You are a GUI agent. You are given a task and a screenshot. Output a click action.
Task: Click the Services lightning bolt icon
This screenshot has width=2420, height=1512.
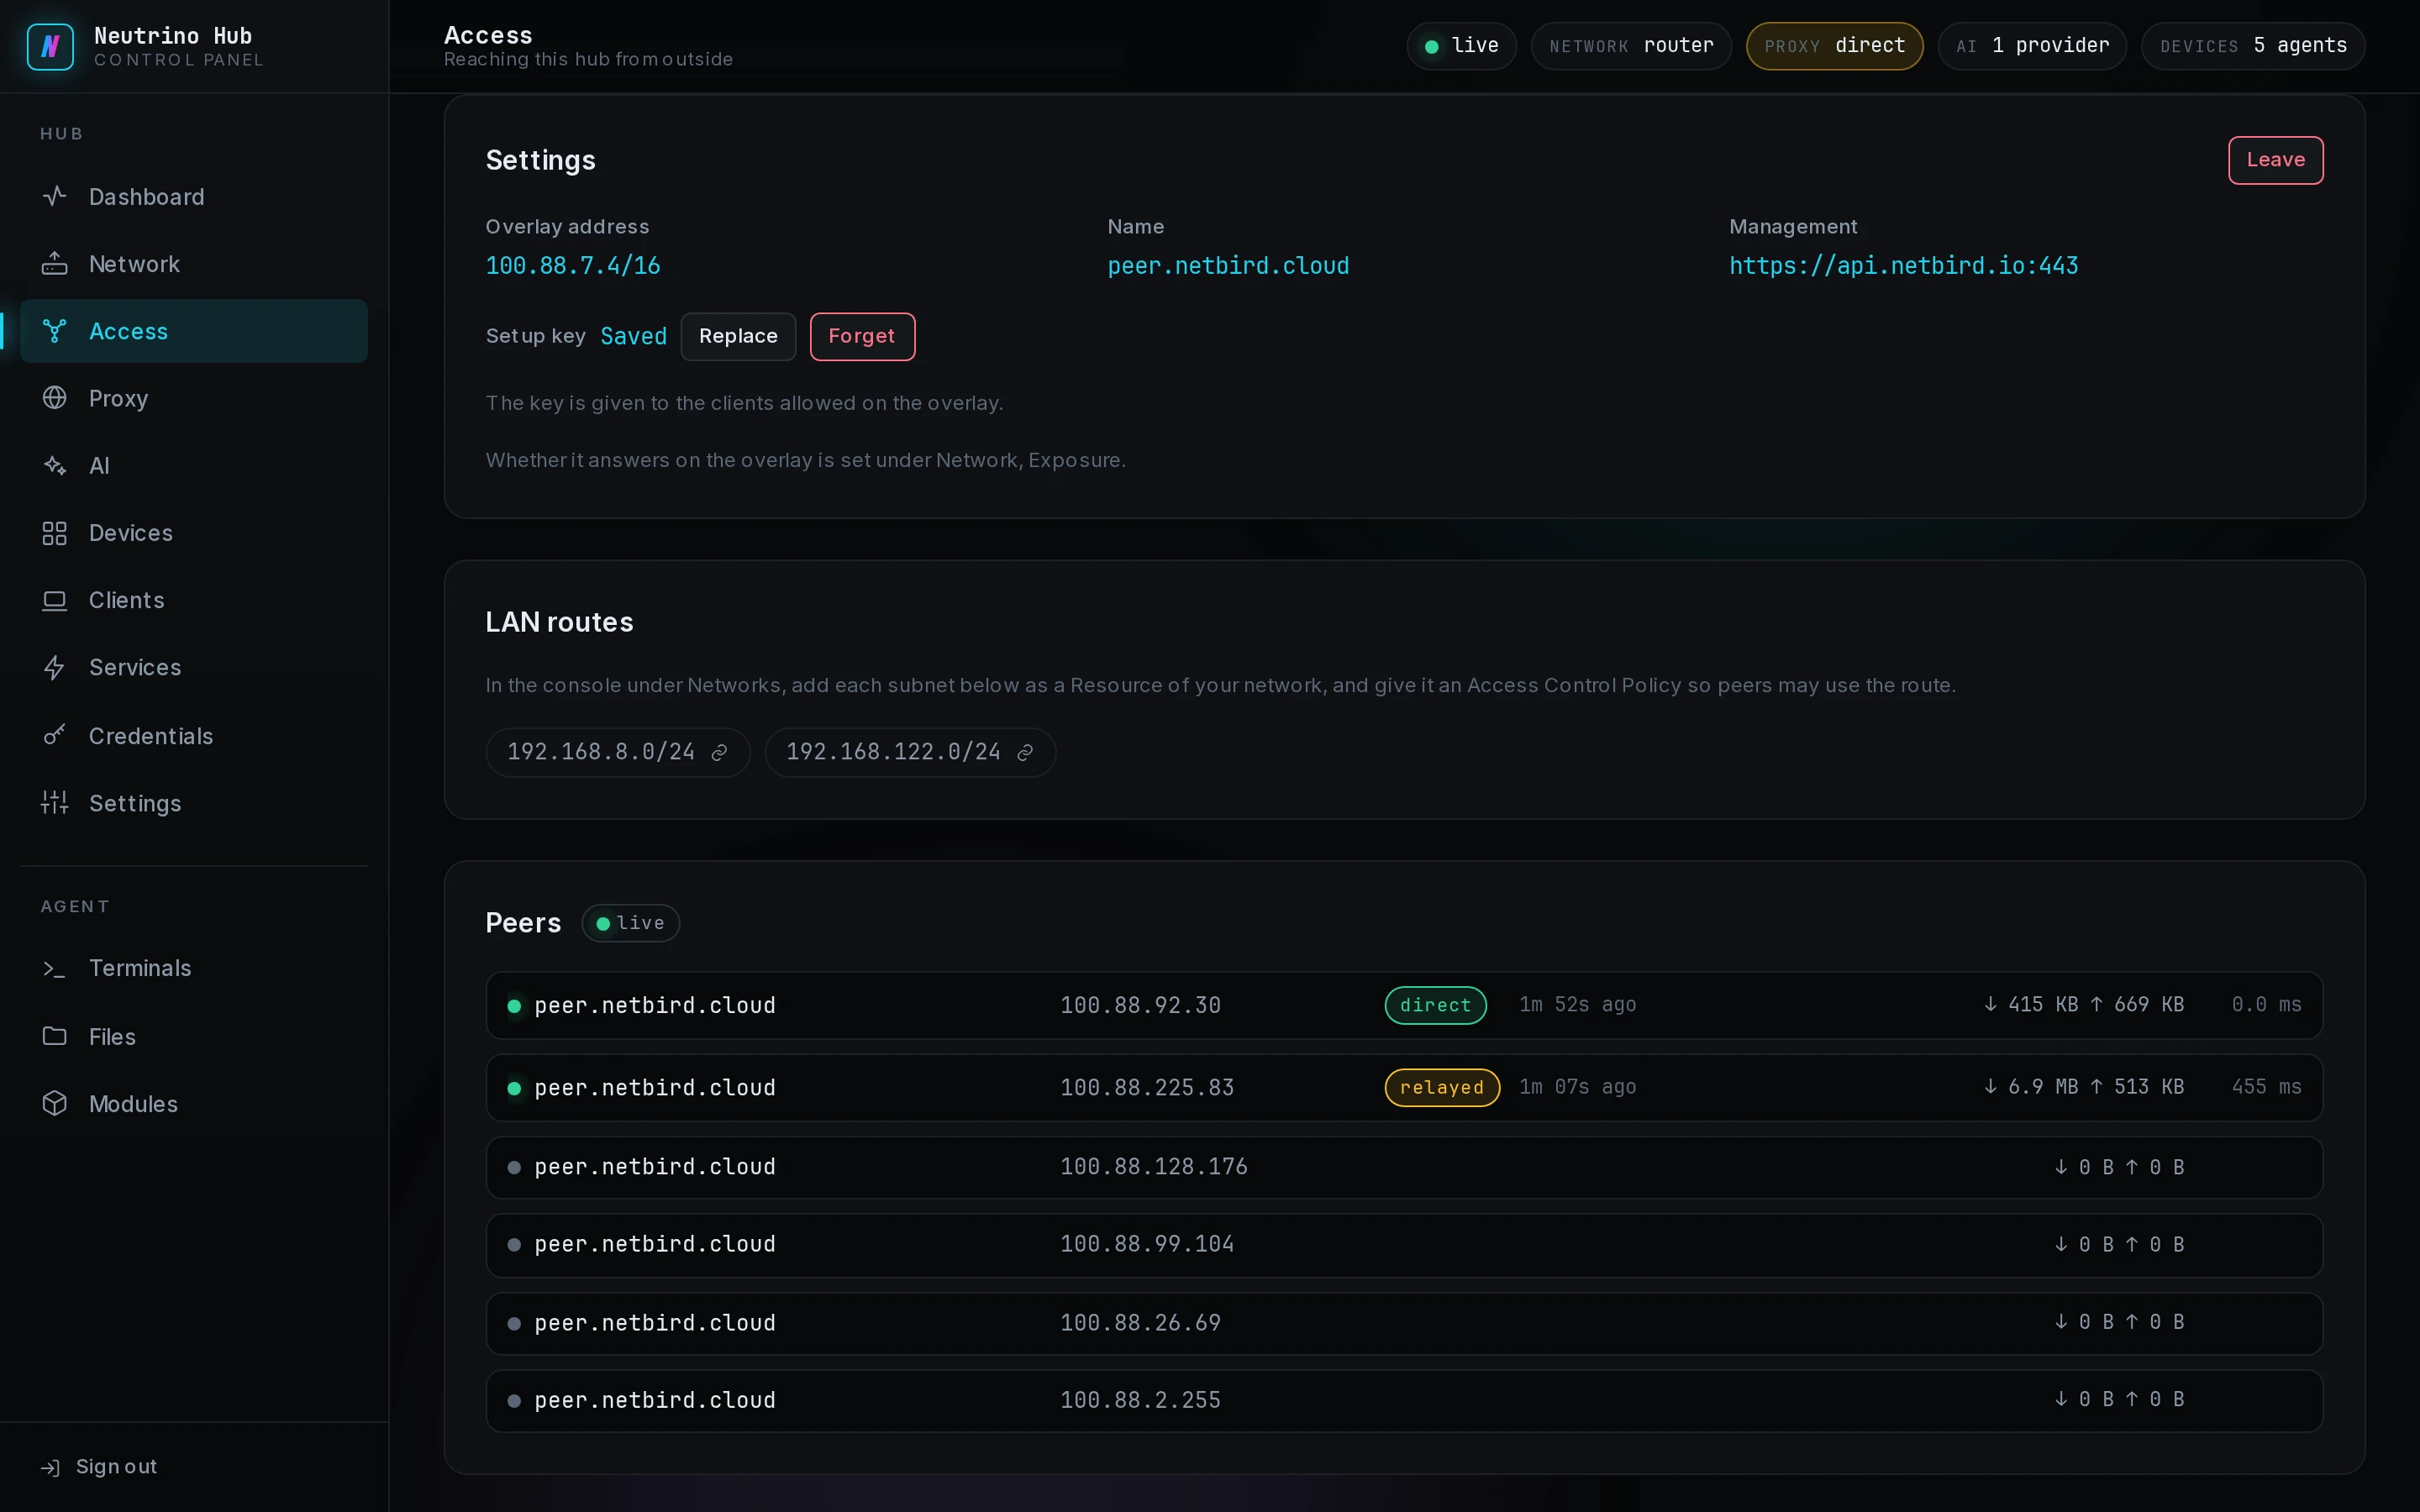(55, 667)
